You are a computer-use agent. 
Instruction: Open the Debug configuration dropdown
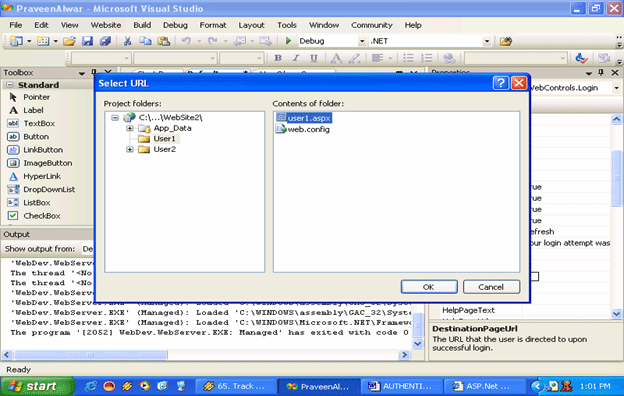coord(362,41)
